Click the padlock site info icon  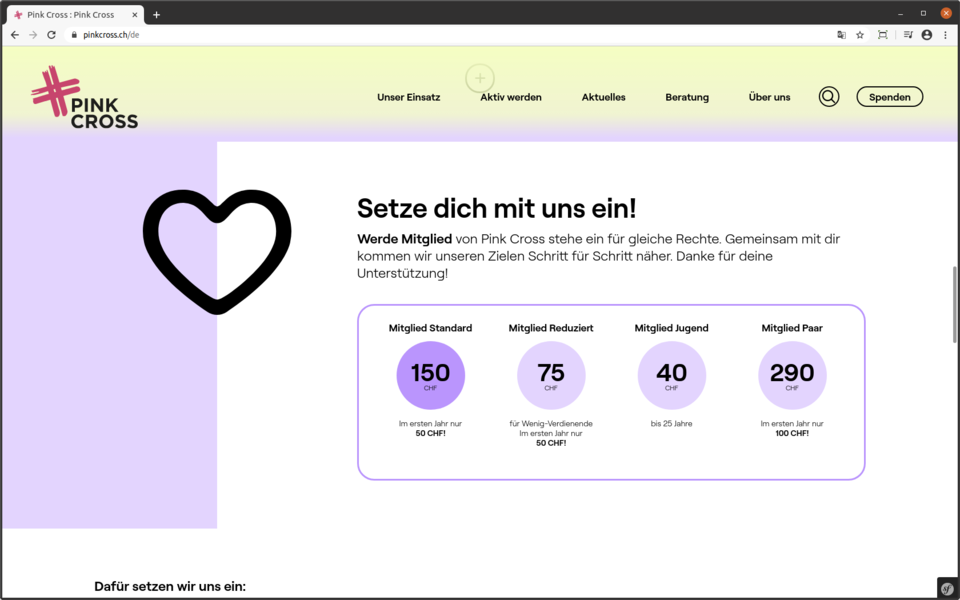tap(75, 35)
